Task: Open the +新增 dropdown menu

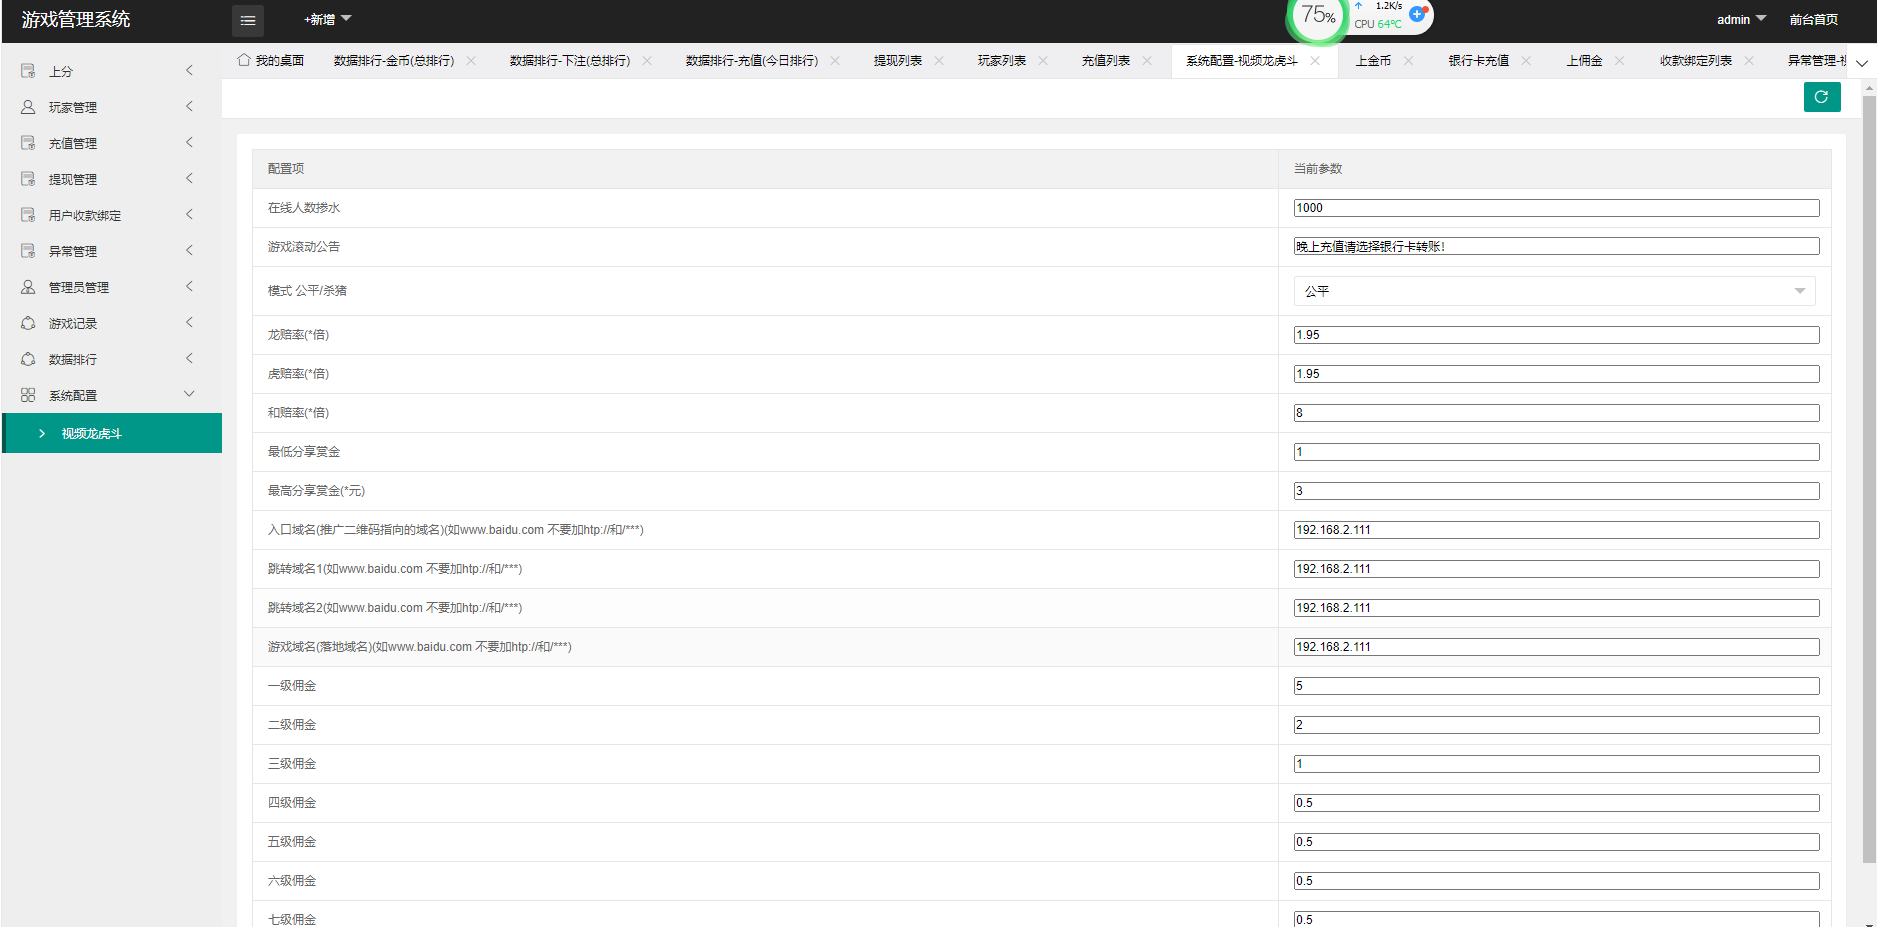Action: click(x=327, y=19)
